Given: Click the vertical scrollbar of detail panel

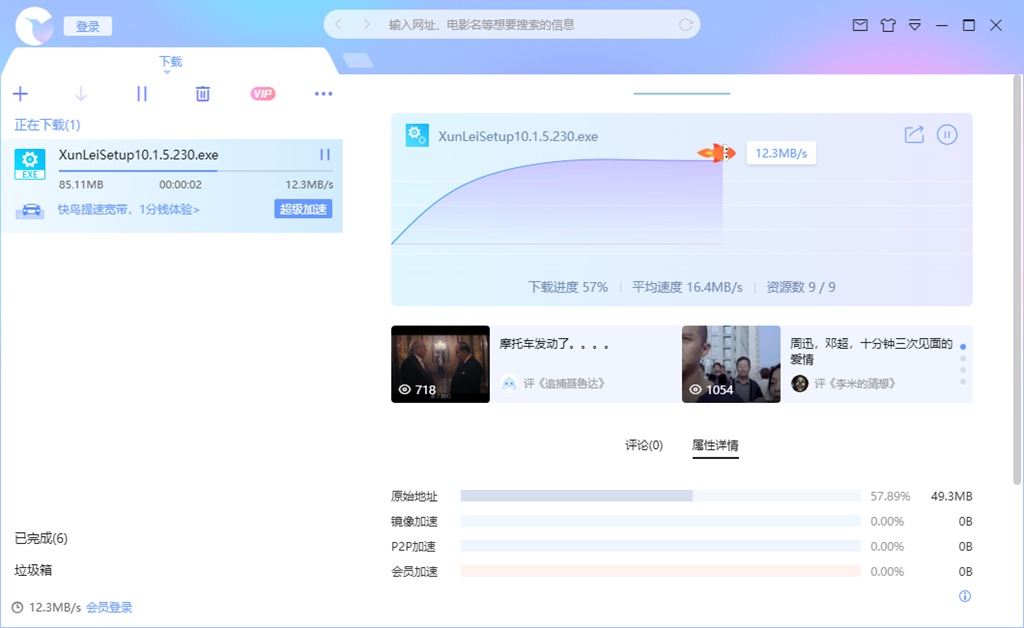Looking at the screenshot, I should tap(1017, 281).
